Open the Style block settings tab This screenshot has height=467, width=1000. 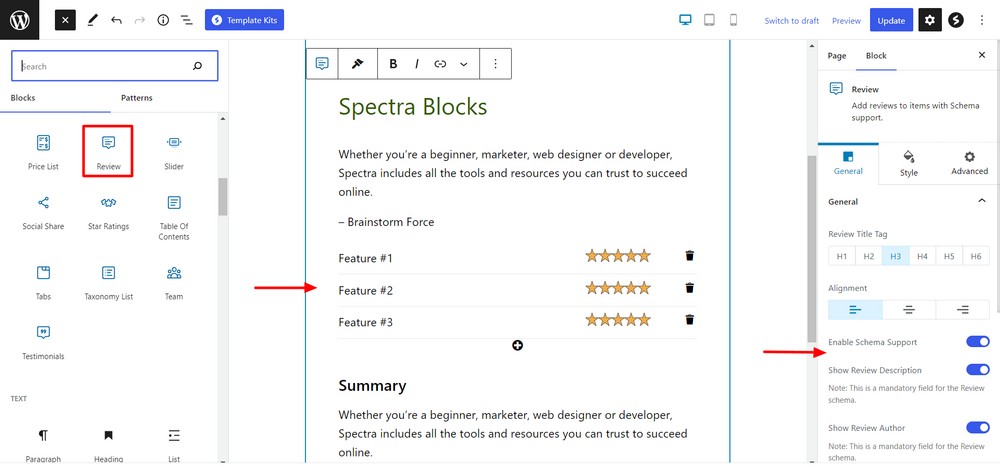point(909,163)
